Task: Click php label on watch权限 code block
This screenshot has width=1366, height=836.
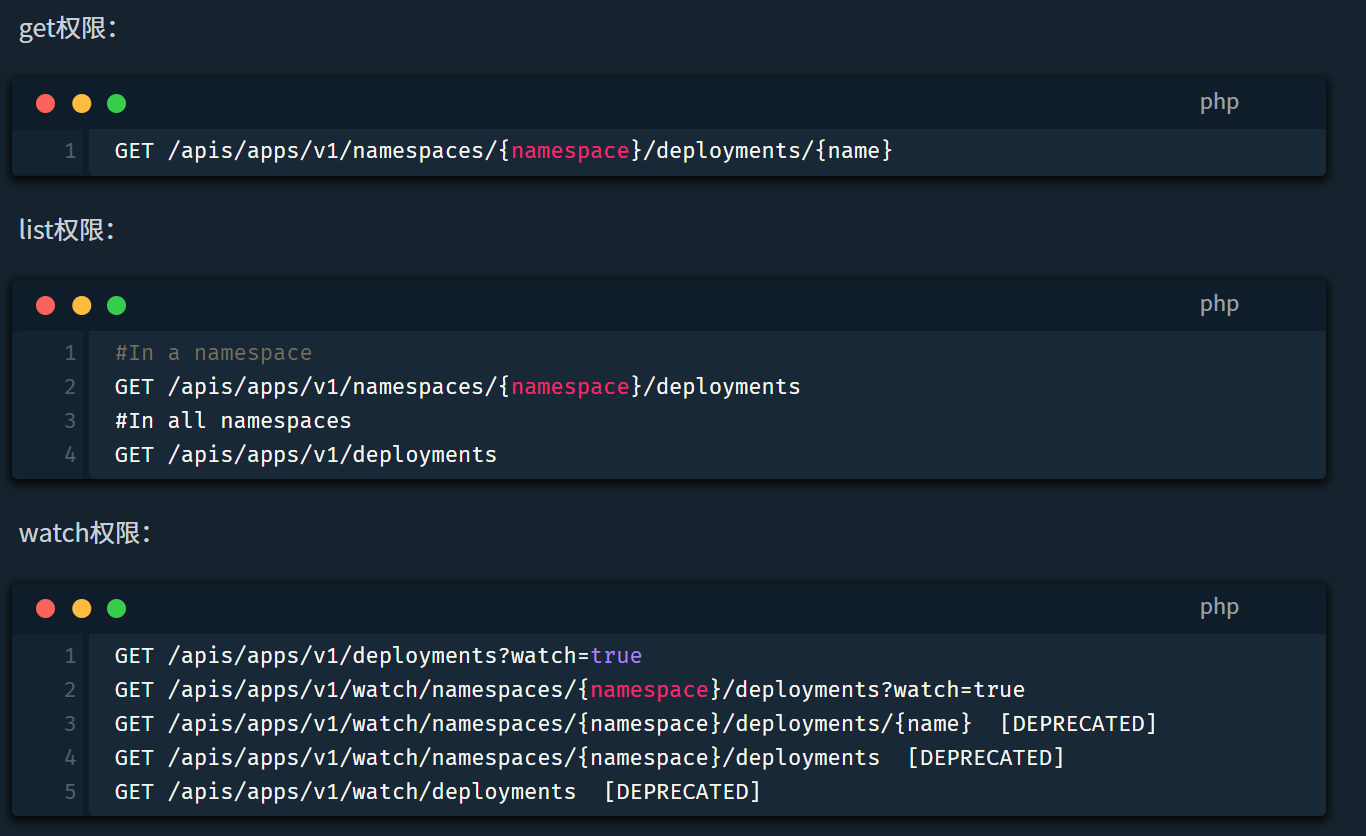Action: (1219, 607)
